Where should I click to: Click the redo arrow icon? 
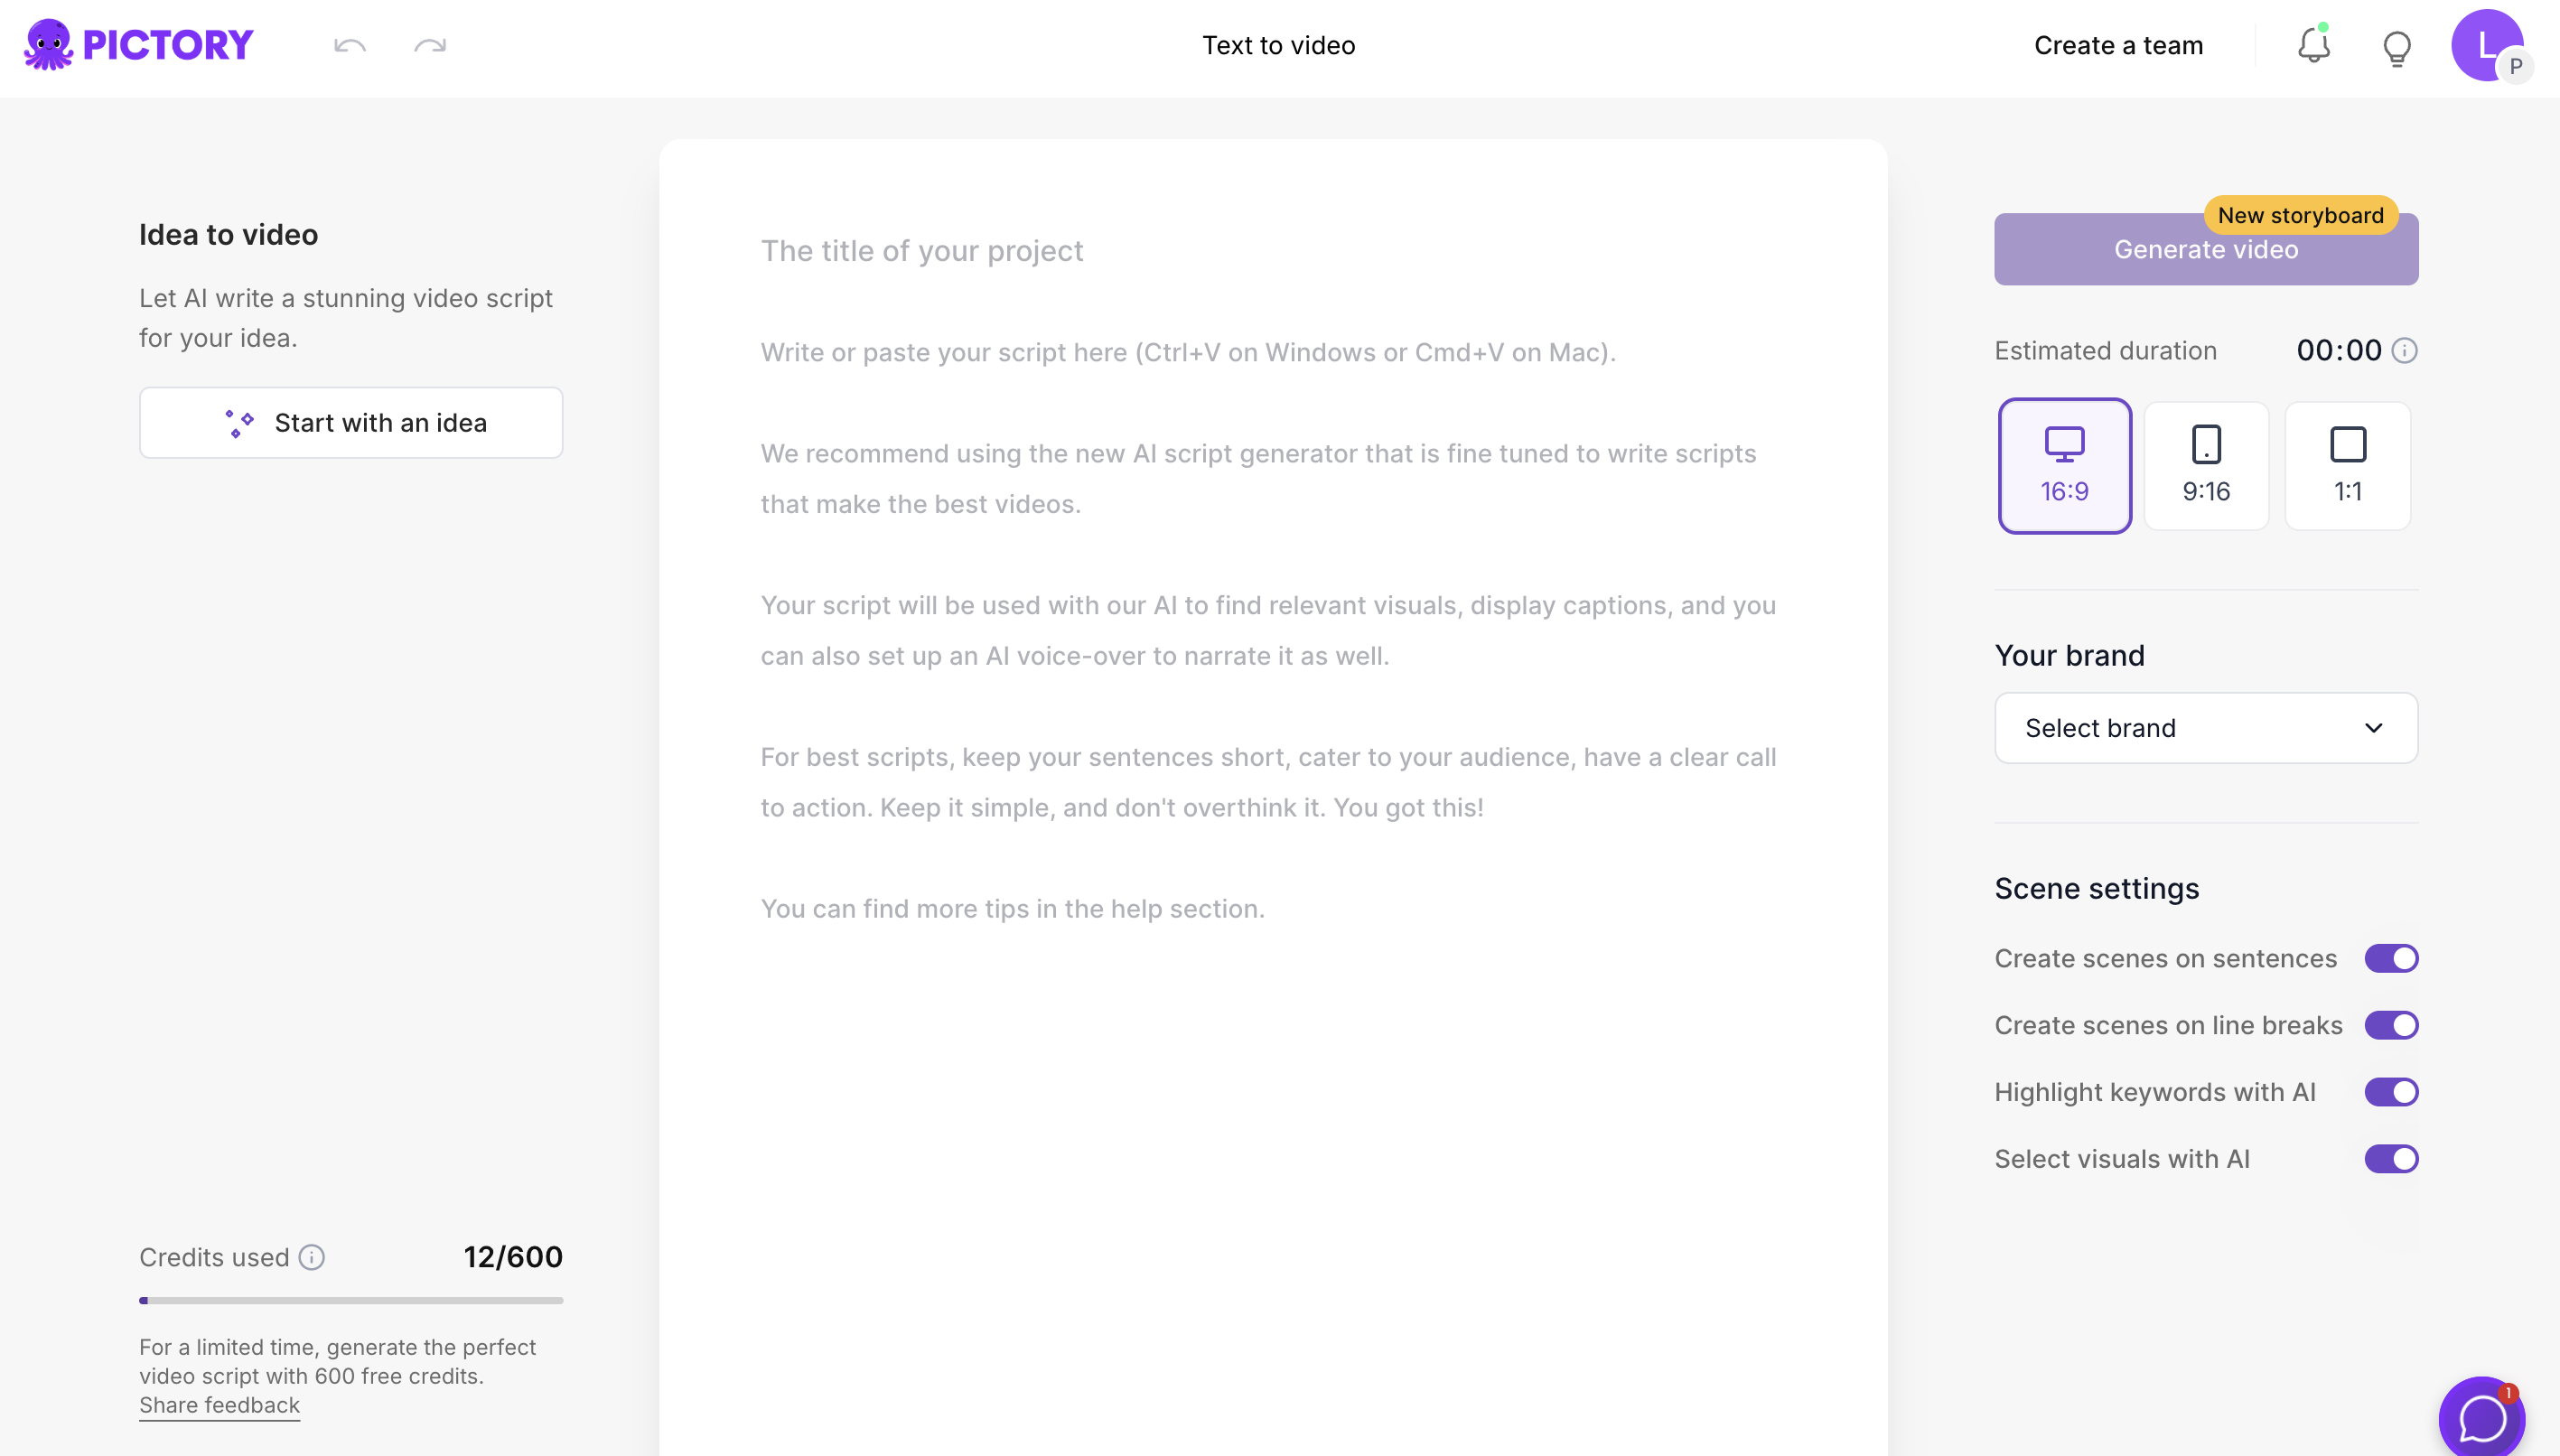tap(430, 45)
